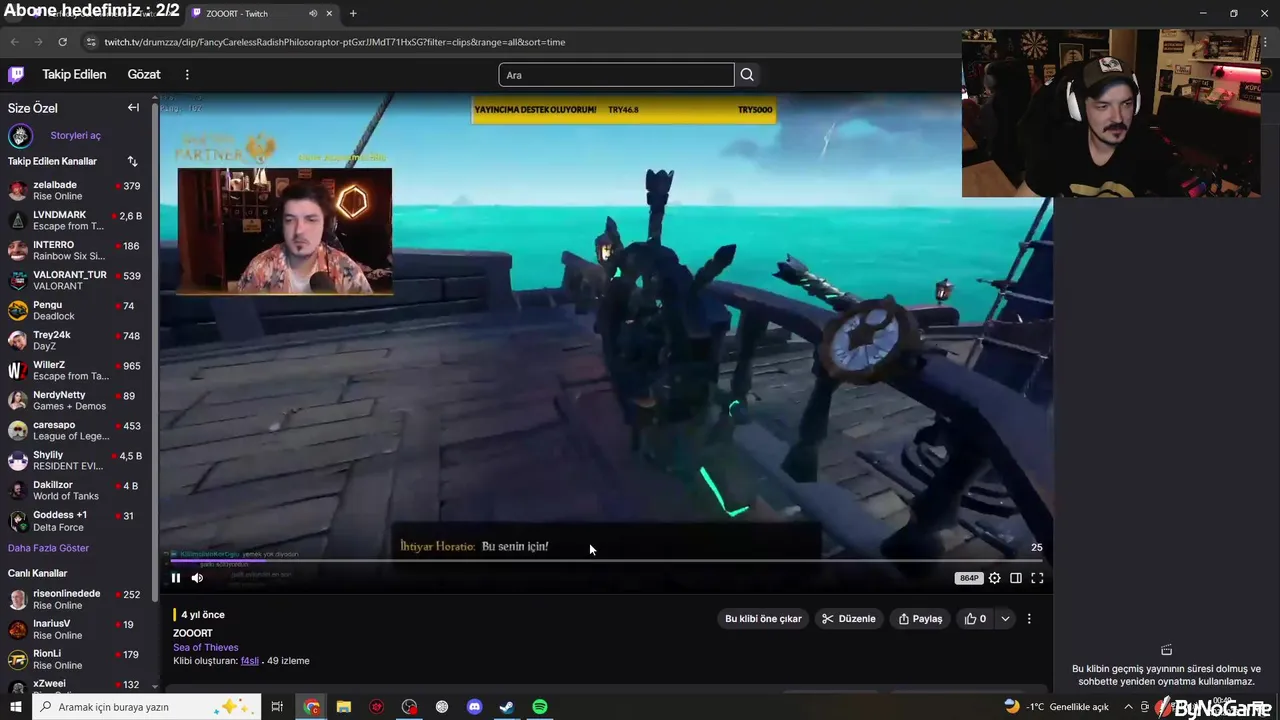Open Dakillzor channel
The image size is (1280, 720).
pos(76,490)
